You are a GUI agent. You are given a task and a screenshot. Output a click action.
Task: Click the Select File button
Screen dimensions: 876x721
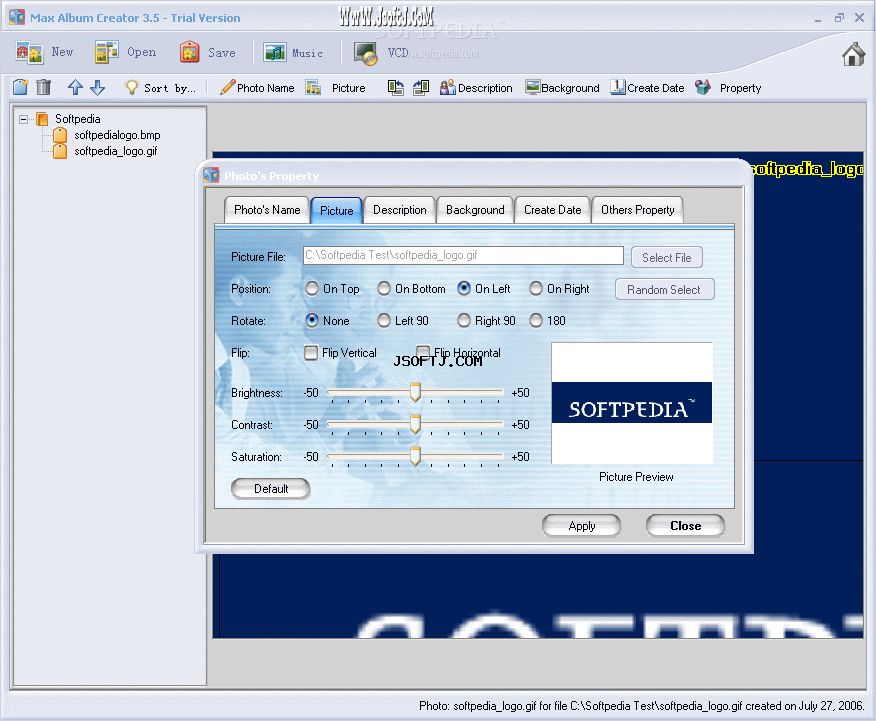pos(666,257)
